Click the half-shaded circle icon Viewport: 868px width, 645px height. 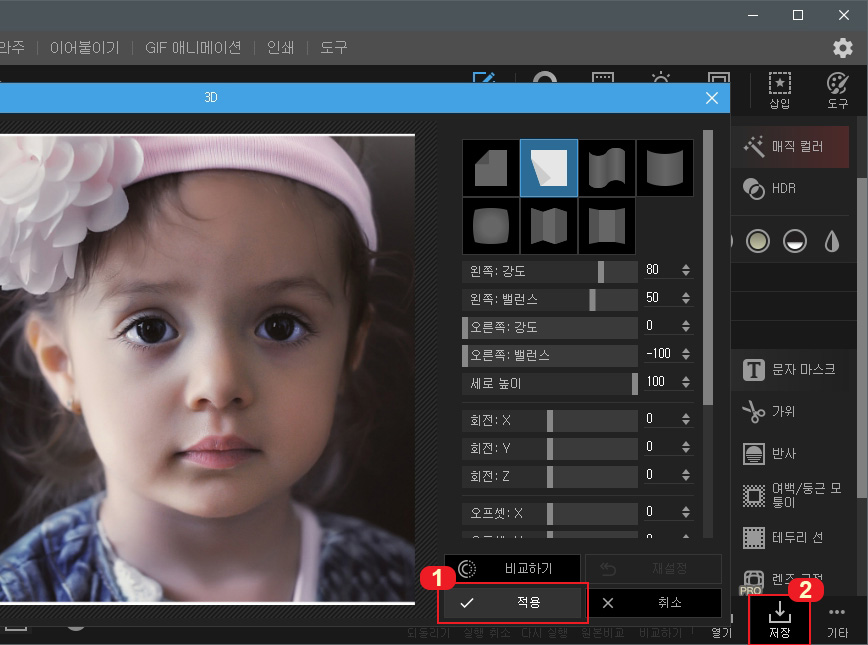(x=794, y=241)
